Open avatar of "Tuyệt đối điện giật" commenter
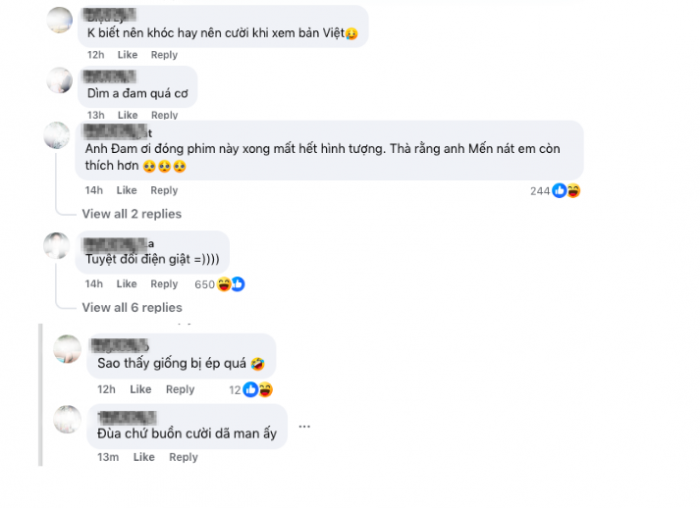The height and width of the screenshot is (508, 700). coord(57,246)
